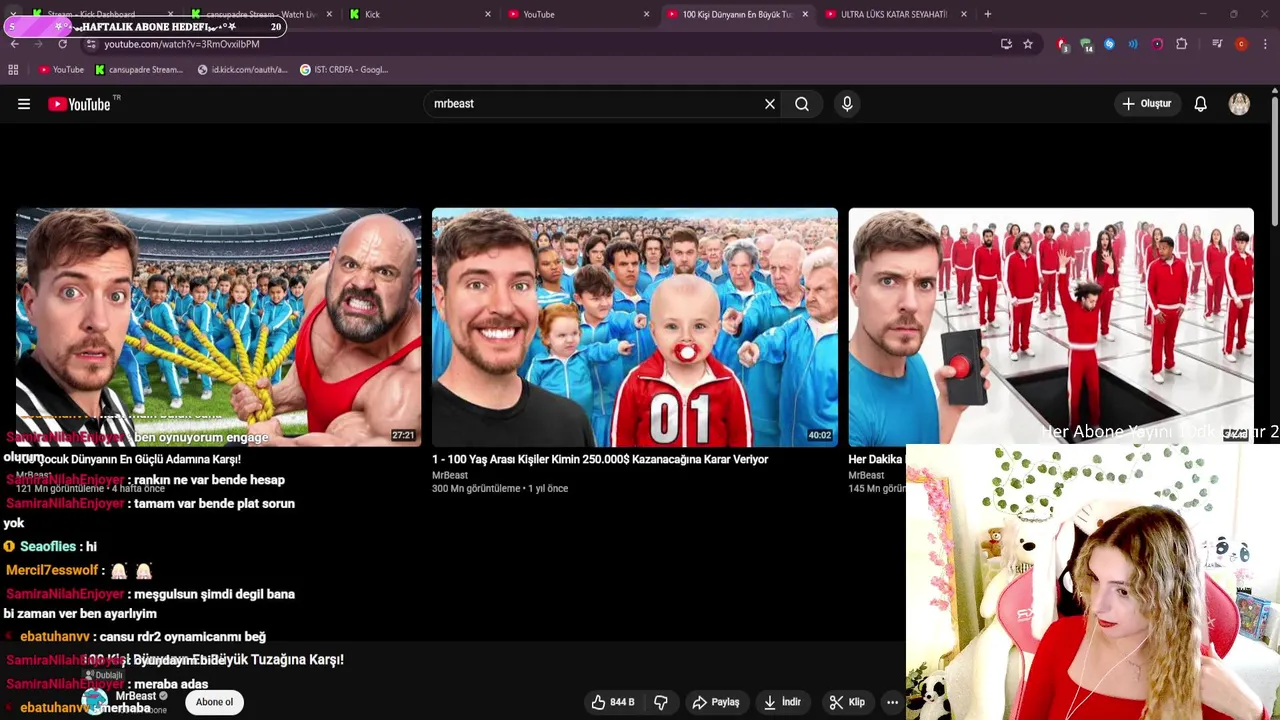Click the green extension icon with badge 14
Viewport: 1280px width, 720px height.
coord(1086,44)
